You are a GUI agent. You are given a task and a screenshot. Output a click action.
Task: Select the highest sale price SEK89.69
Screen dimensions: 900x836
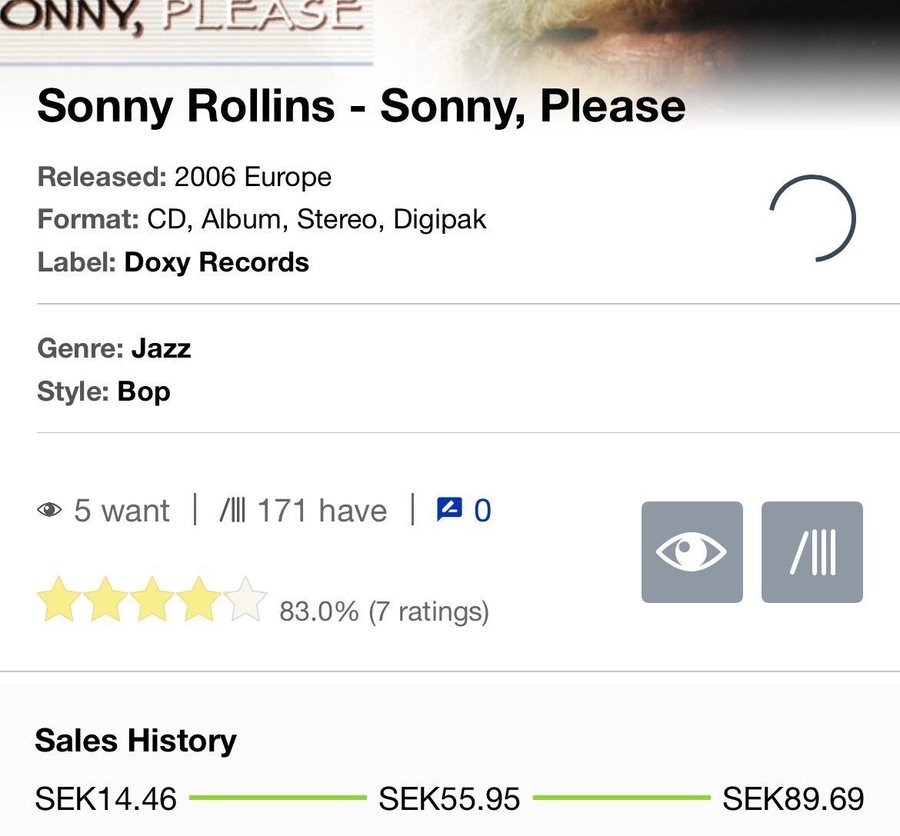point(792,799)
